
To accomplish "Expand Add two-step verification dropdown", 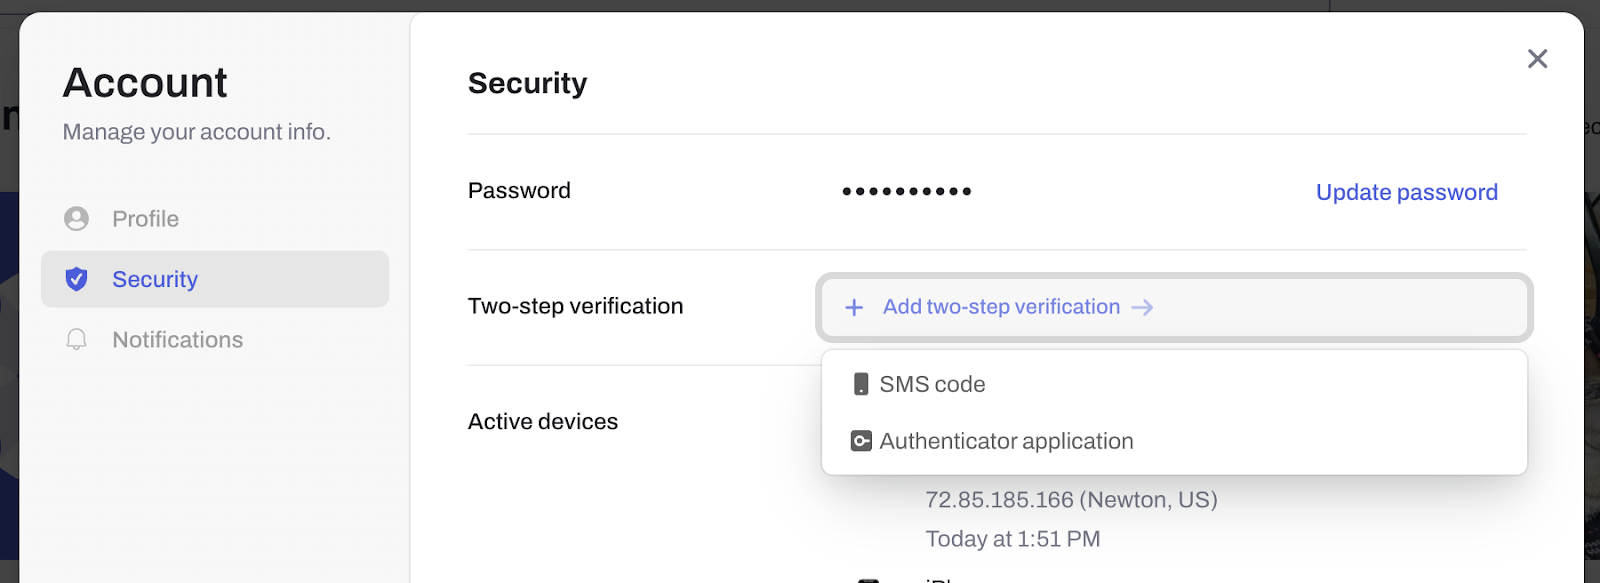I will [1174, 307].
